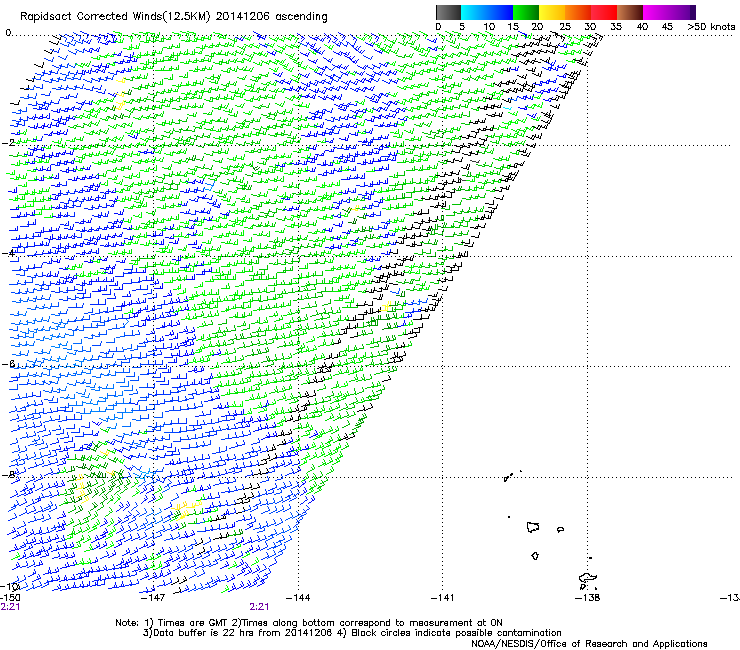
Task: Click the purple '2:21' time near -145
Action: pyautogui.click(x=259, y=607)
